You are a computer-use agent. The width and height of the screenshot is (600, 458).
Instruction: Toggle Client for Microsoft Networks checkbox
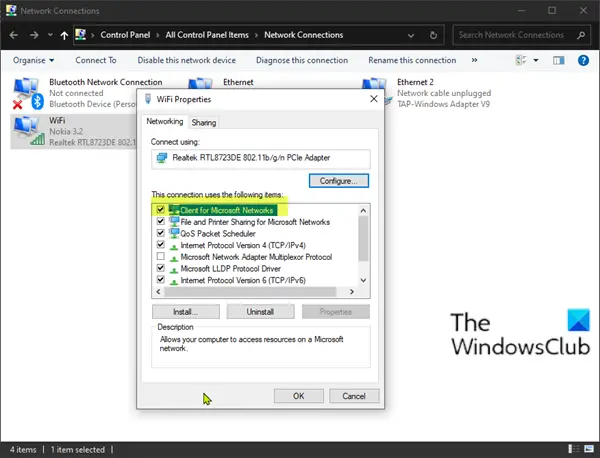(160, 210)
